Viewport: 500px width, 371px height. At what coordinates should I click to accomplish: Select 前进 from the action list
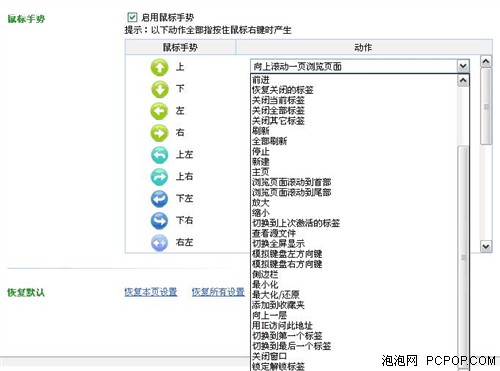pyautogui.click(x=261, y=80)
